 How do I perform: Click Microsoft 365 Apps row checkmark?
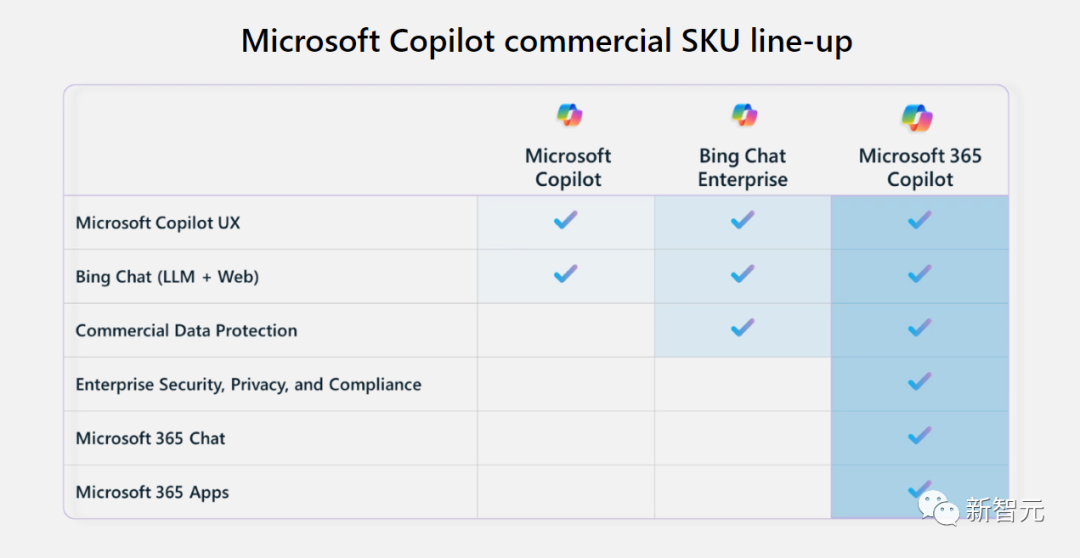(919, 489)
